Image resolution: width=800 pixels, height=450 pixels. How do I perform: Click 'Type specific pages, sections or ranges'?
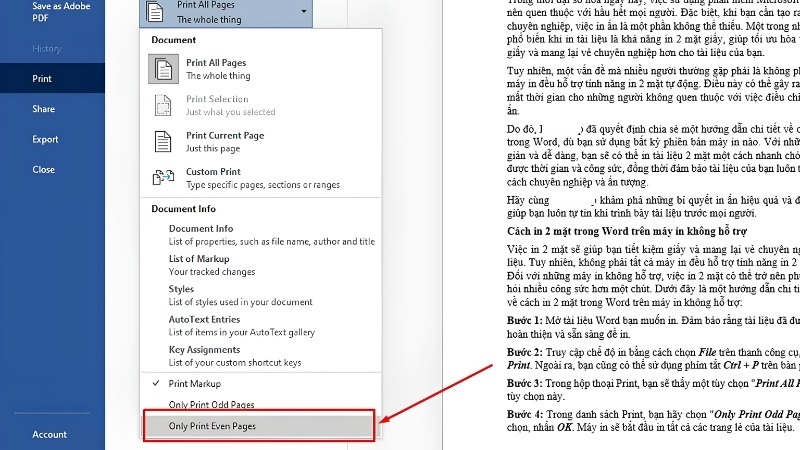(263, 185)
